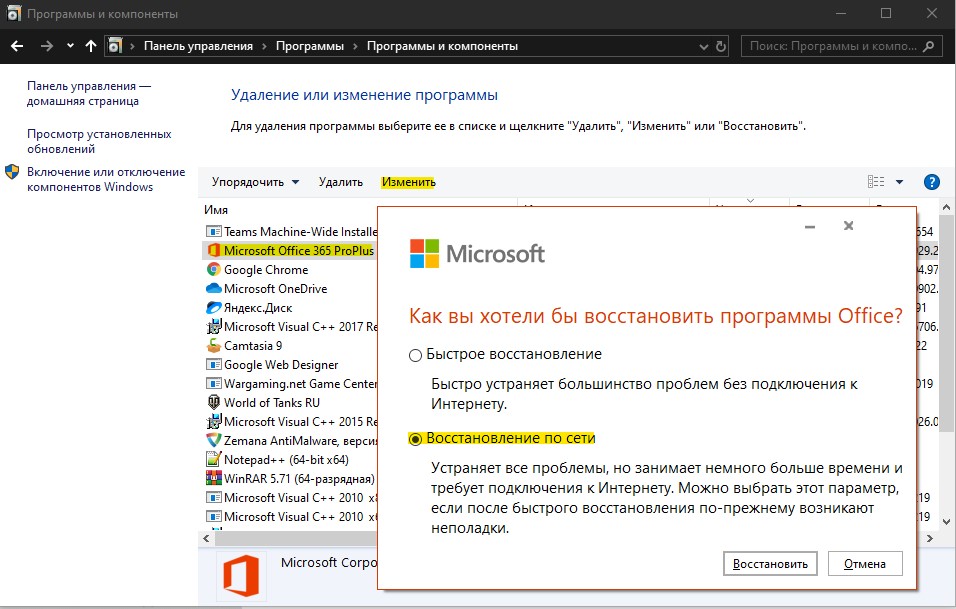This screenshot has height=609, width=956.
Task: Click Изменить in the toolbar
Action: (408, 182)
